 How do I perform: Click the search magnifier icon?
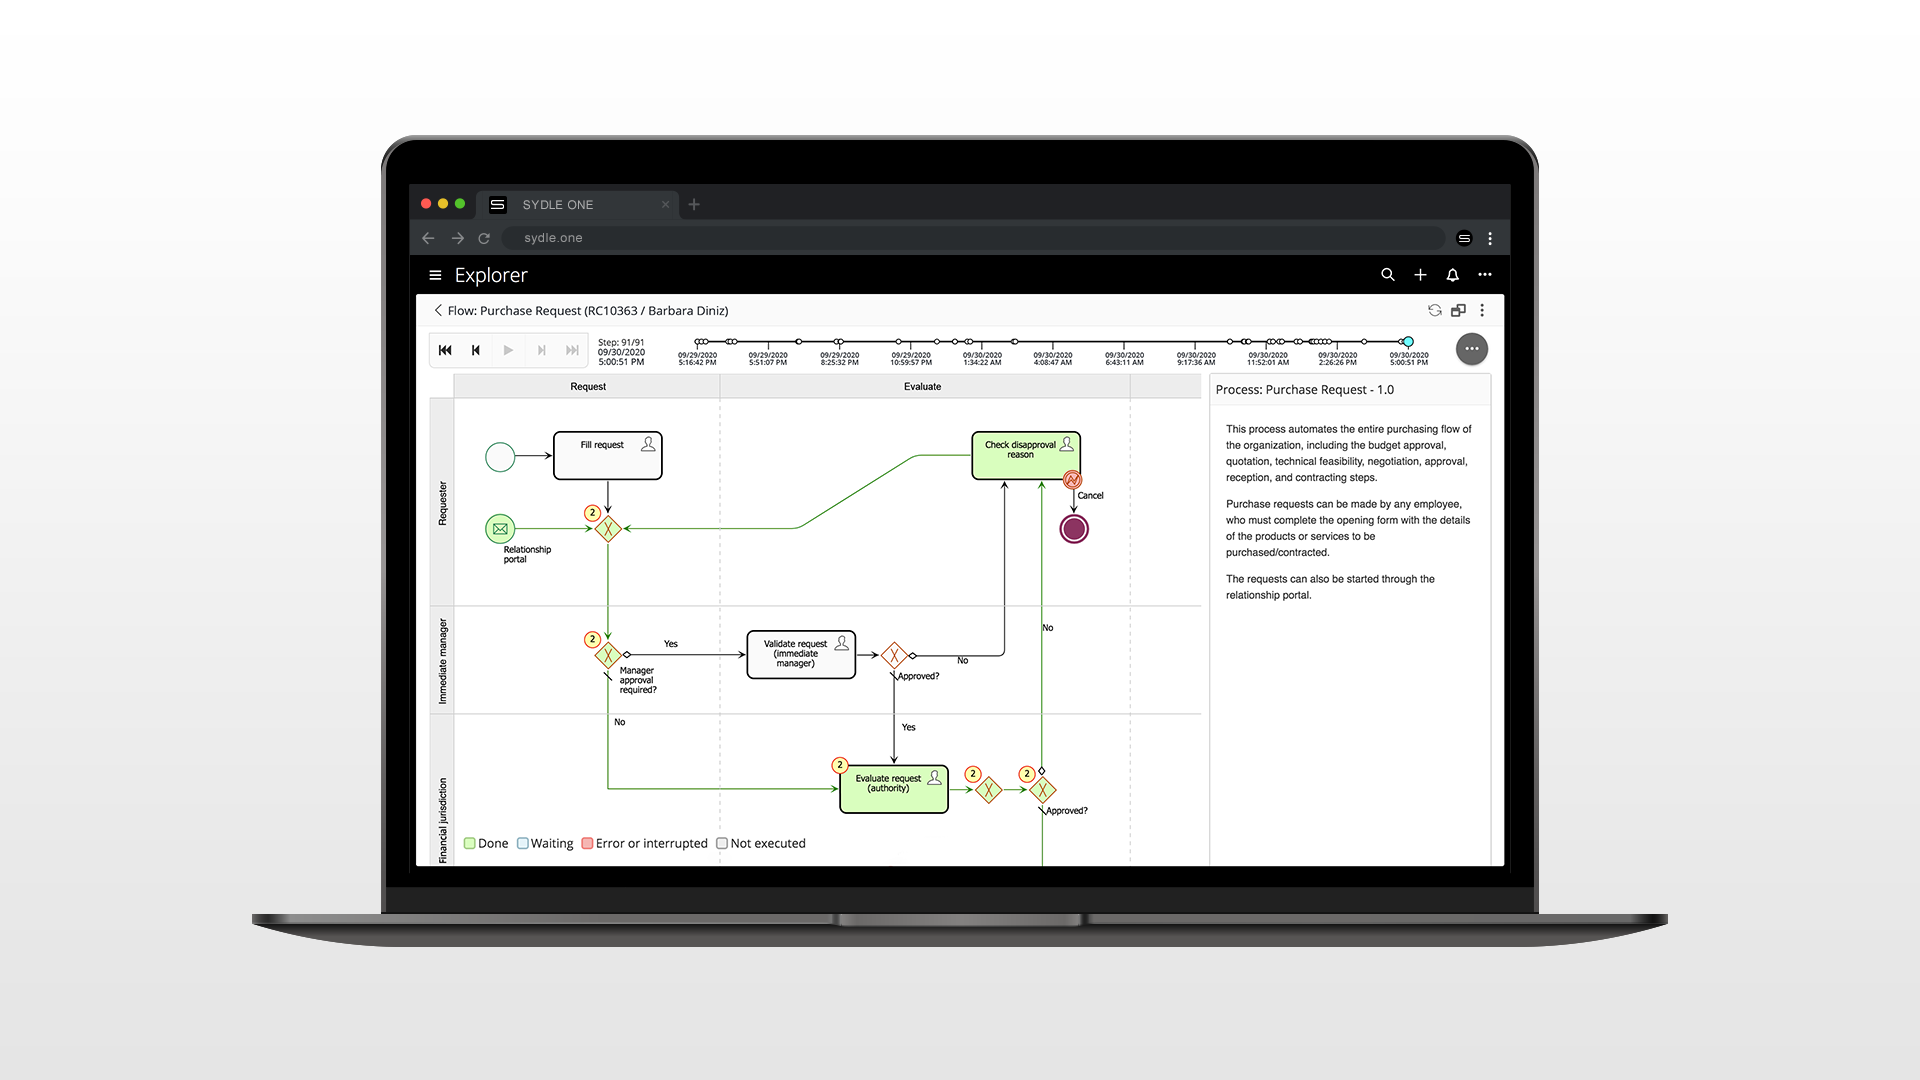(x=1387, y=275)
